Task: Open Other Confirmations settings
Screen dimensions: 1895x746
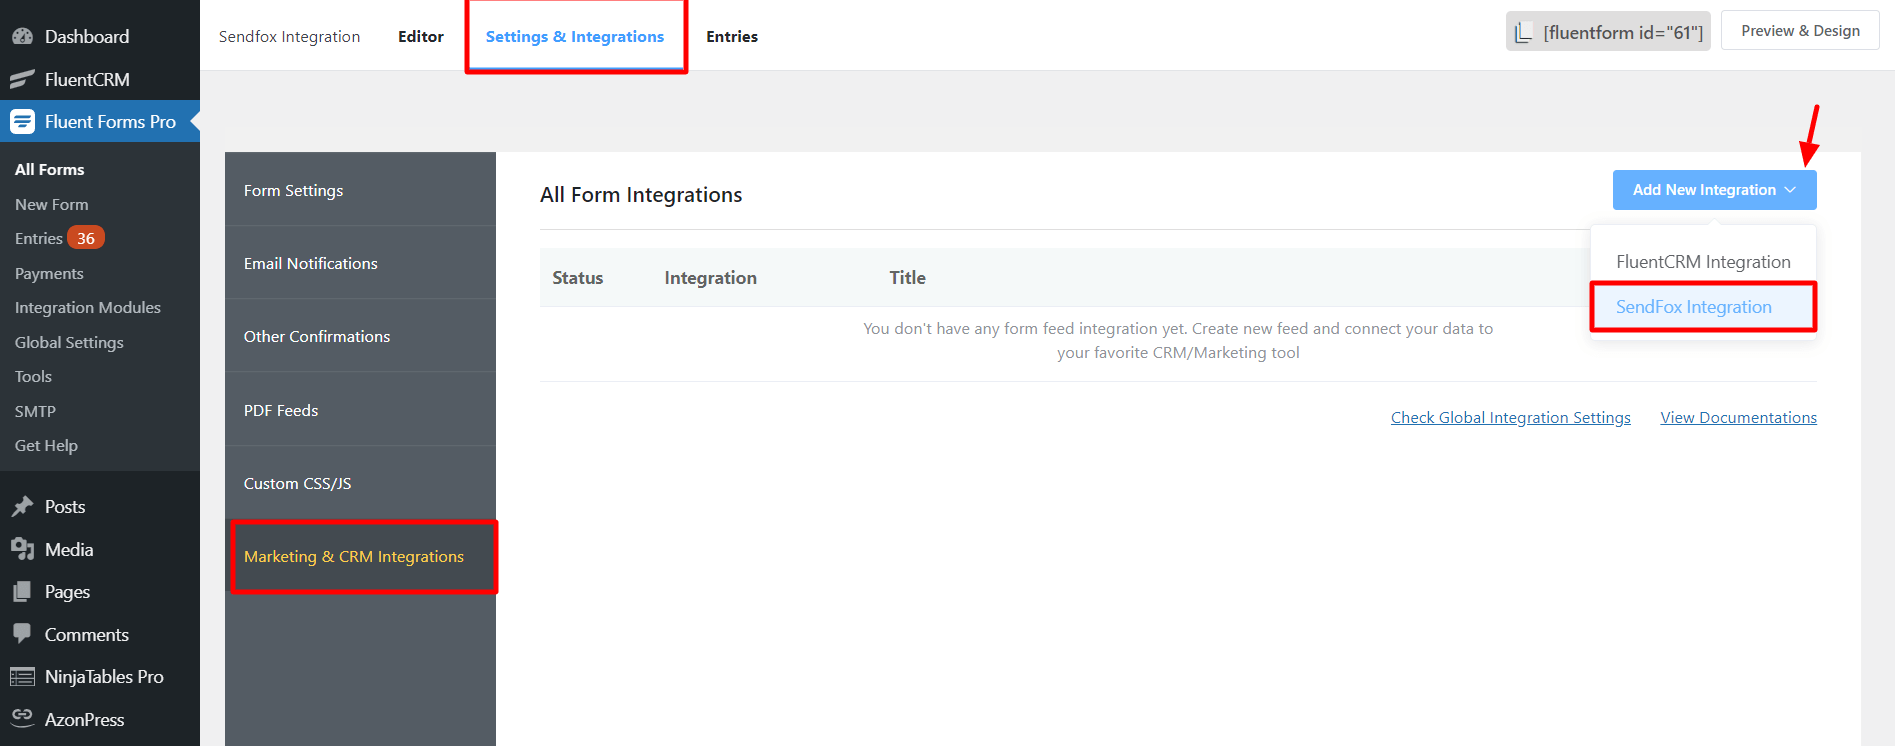Action: point(360,336)
